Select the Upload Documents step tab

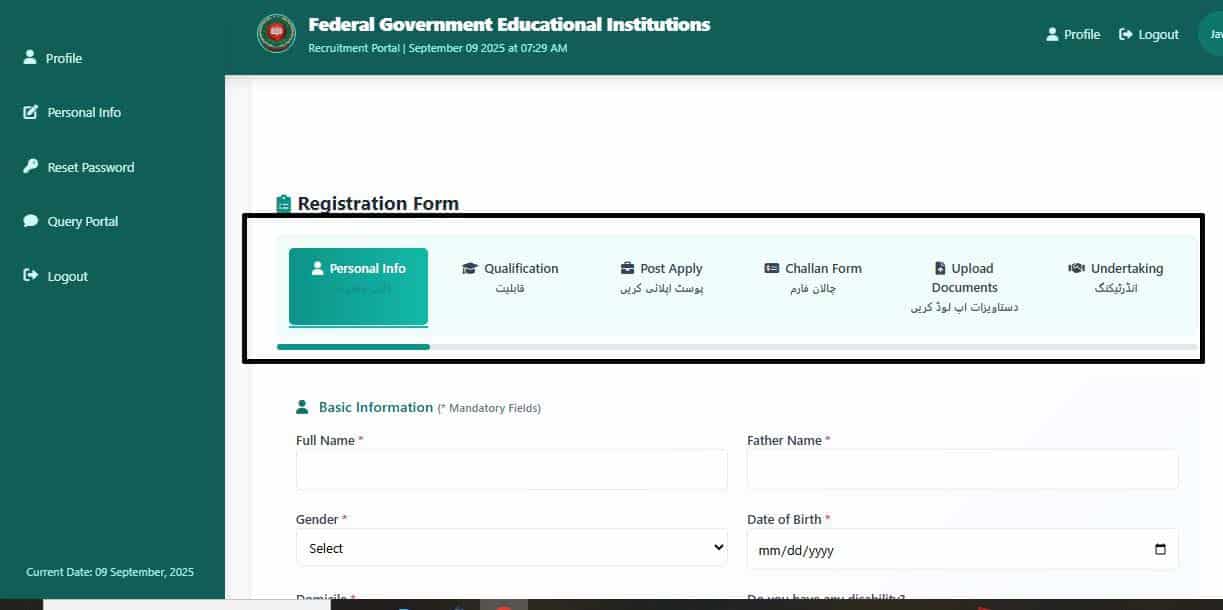(964, 286)
